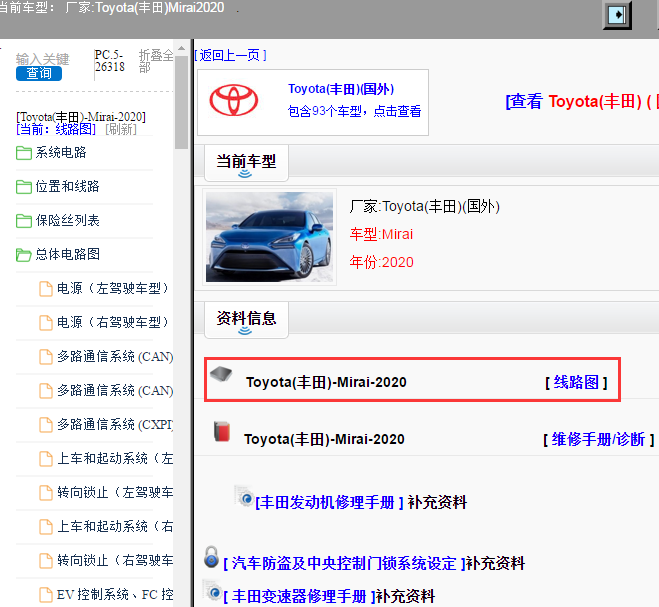
Task: Open EV 控制系统、FC 控 tree entry
Action: (115, 595)
